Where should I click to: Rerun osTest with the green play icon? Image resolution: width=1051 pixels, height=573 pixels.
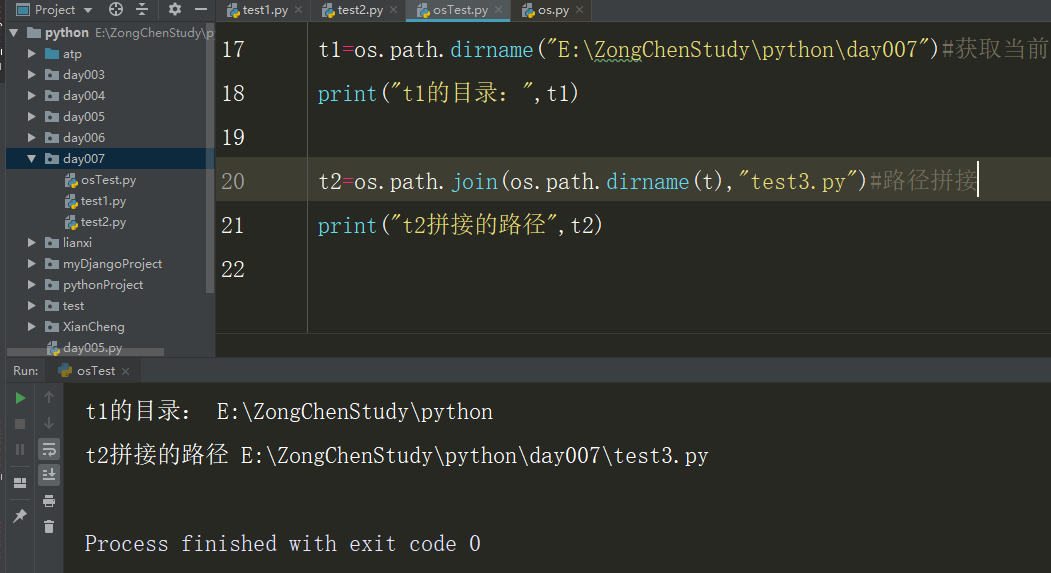click(20, 398)
